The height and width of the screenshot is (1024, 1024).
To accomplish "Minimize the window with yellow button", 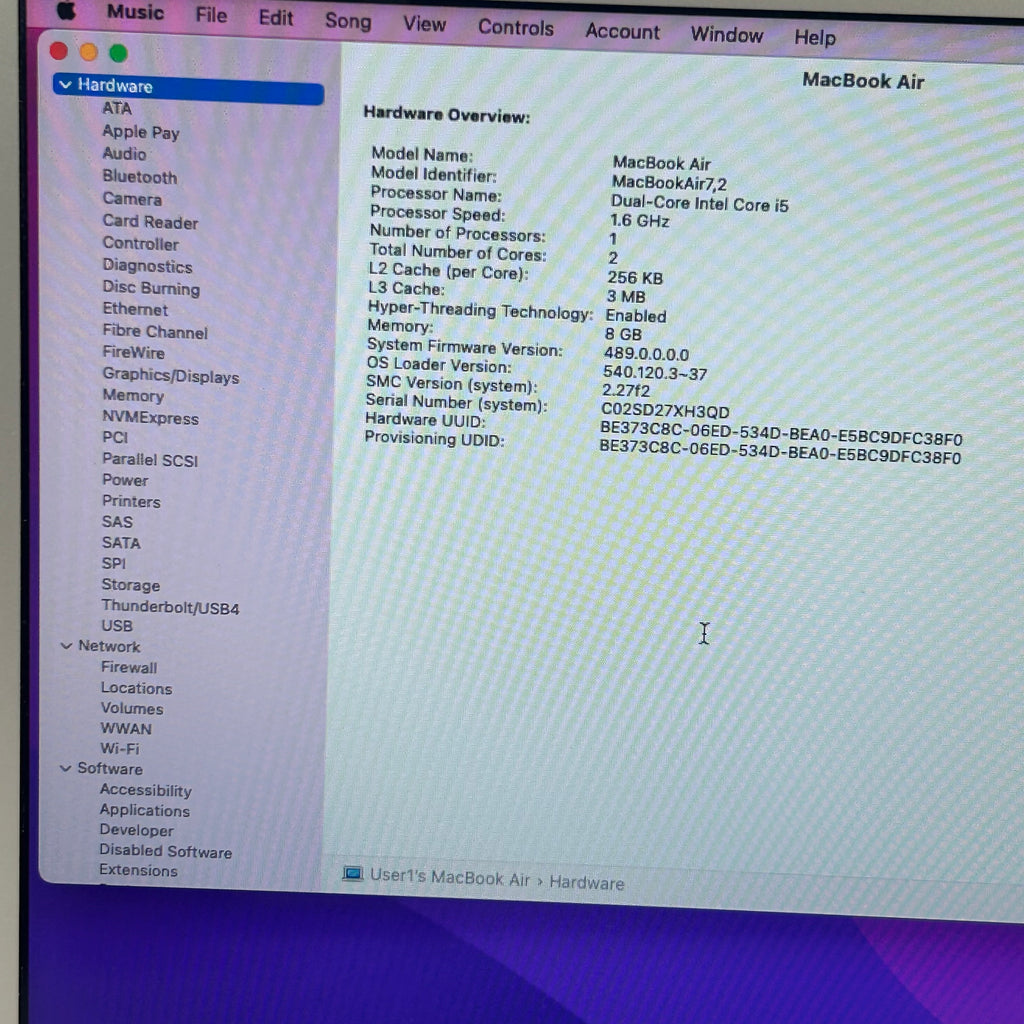I will point(89,52).
